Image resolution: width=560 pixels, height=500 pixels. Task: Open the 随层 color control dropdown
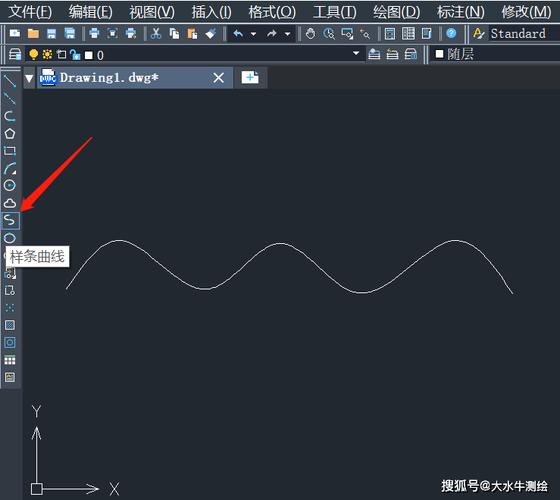click(496, 54)
